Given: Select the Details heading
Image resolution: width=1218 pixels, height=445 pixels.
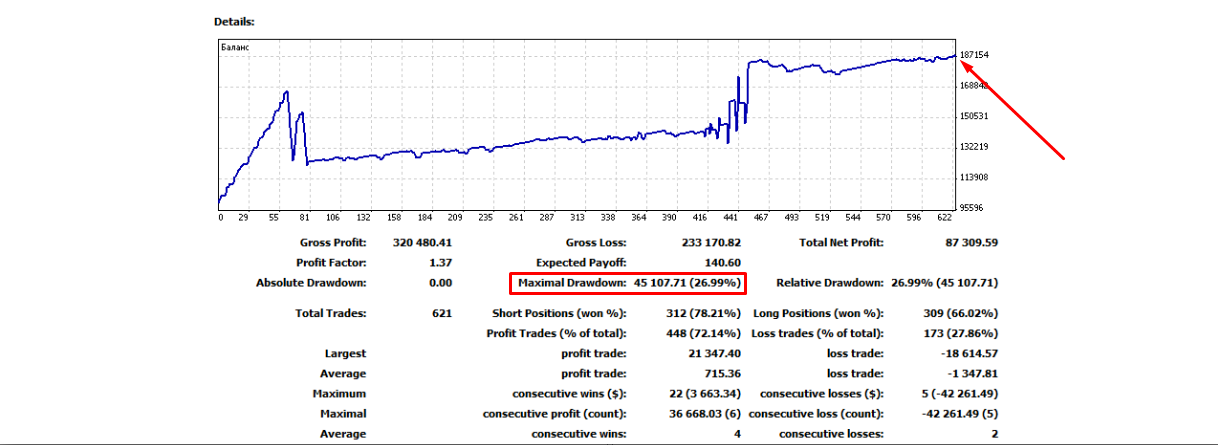Looking at the screenshot, I should coord(235,21).
